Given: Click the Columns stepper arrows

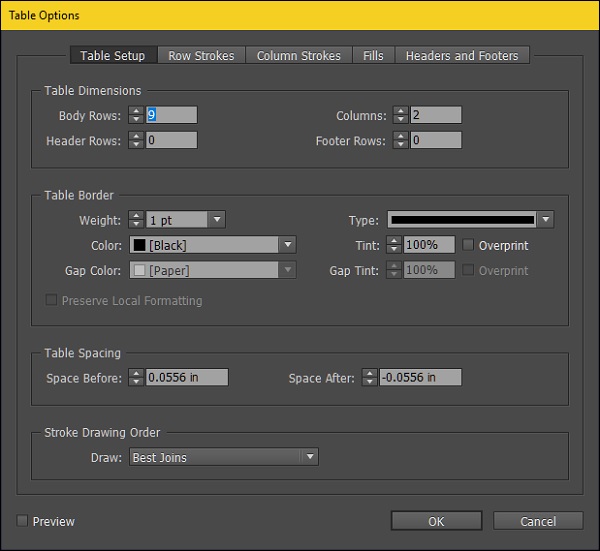Looking at the screenshot, I should tap(401, 115).
